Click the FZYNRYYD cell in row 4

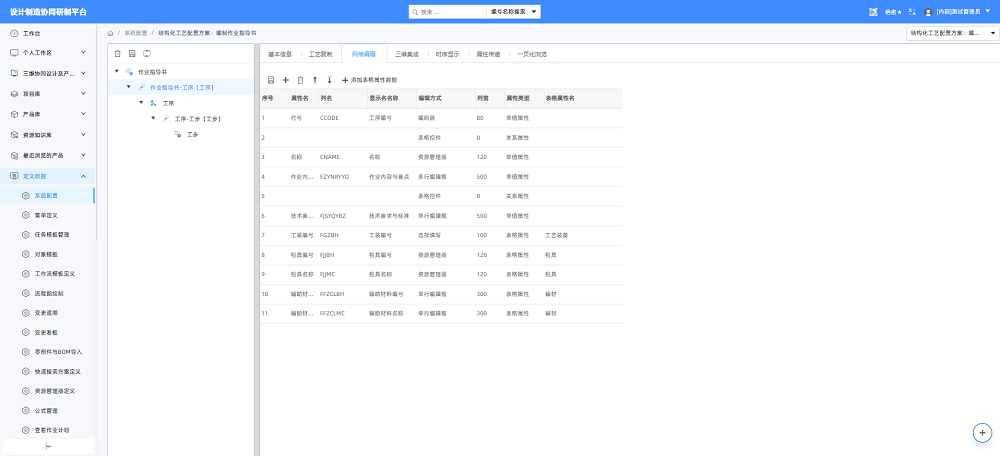(335, 177)
